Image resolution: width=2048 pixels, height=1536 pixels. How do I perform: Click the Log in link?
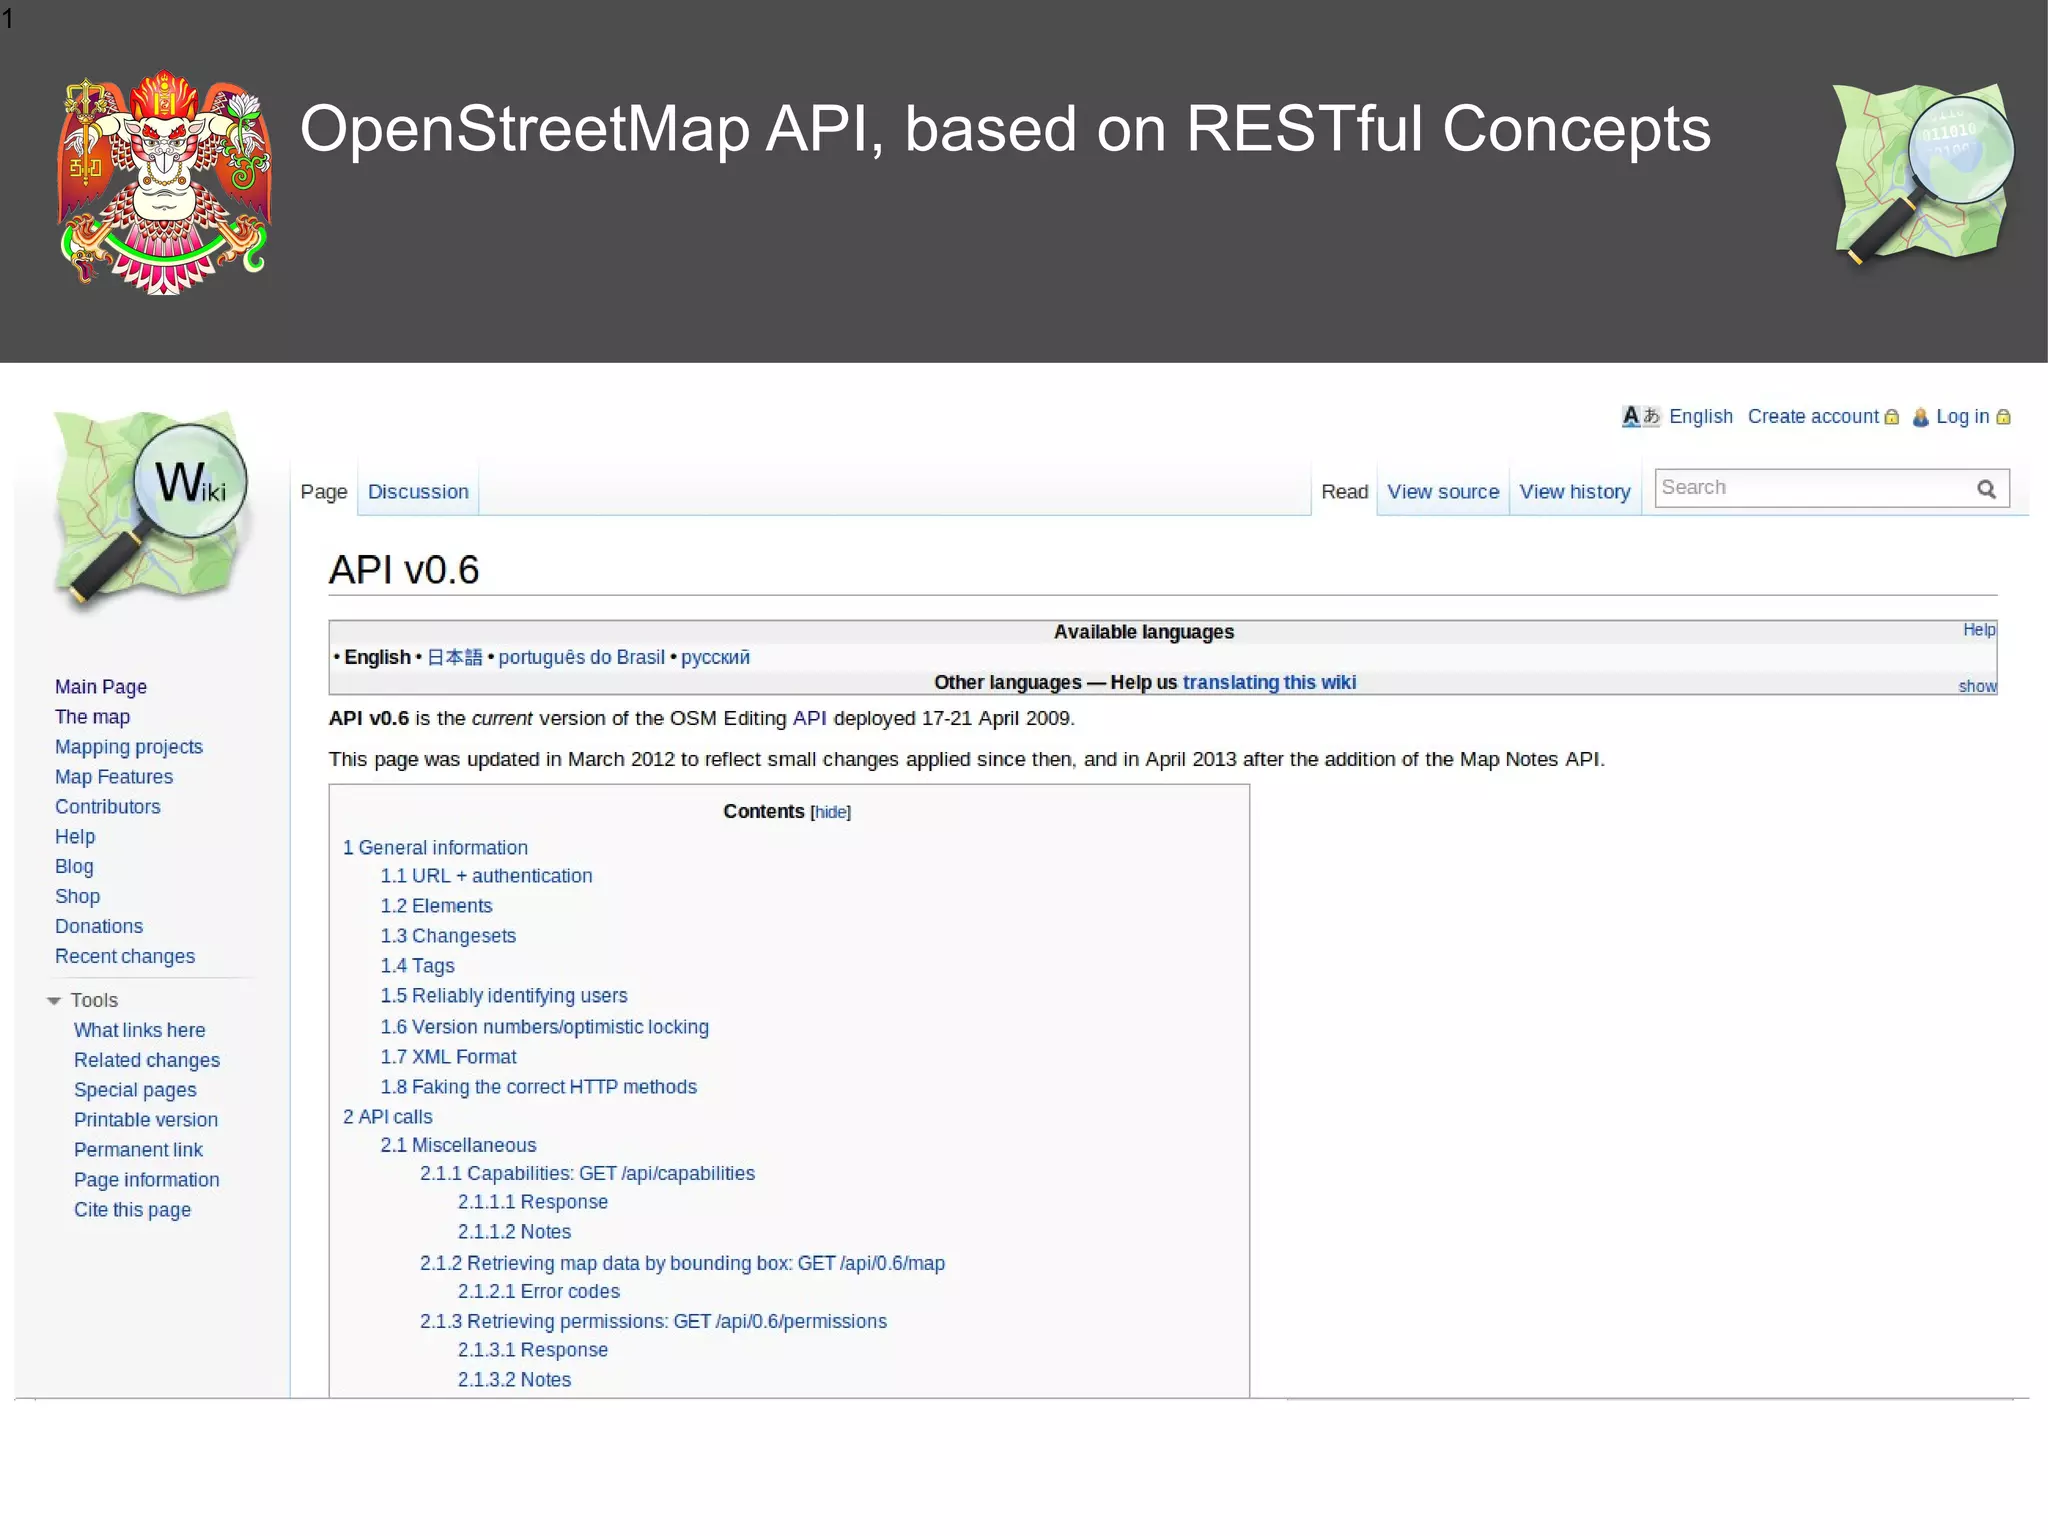click(1962, 416)
